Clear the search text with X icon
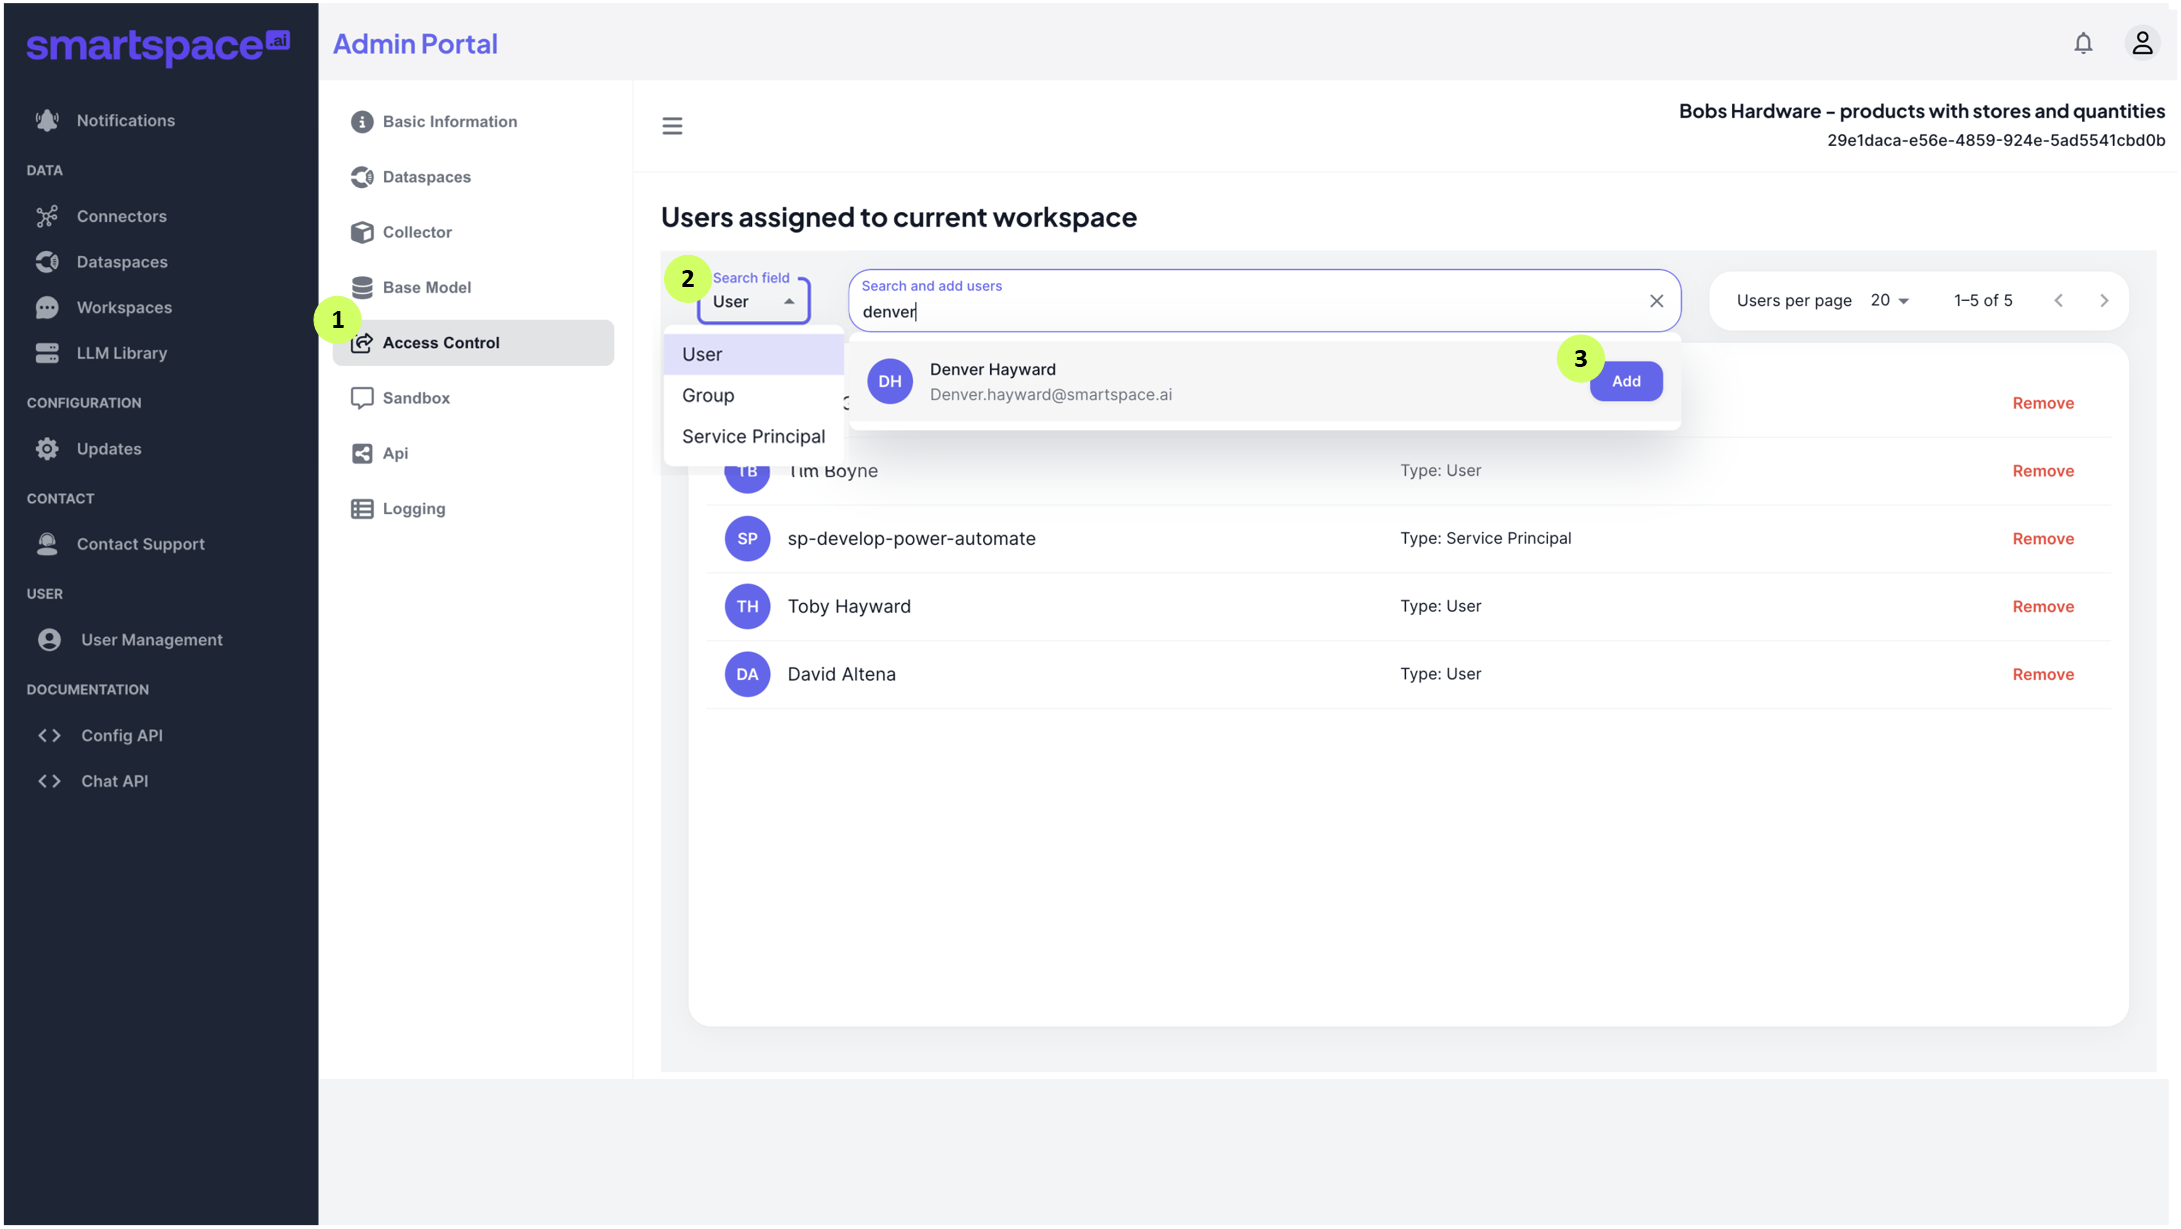Screen dimensions: 2181x1229 (1656, 301)
